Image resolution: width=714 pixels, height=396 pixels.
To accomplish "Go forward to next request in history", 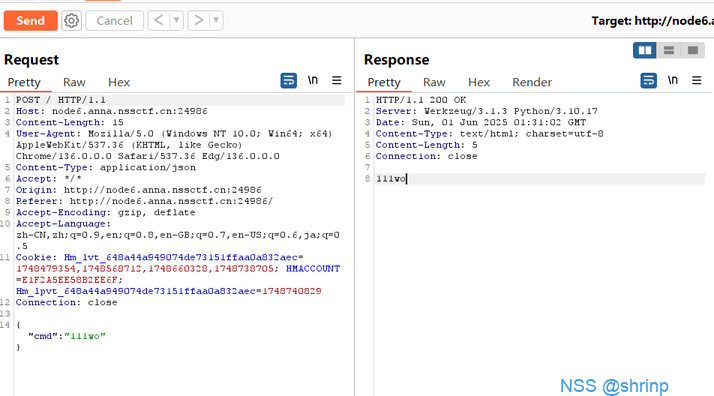I will click(199, 20).
